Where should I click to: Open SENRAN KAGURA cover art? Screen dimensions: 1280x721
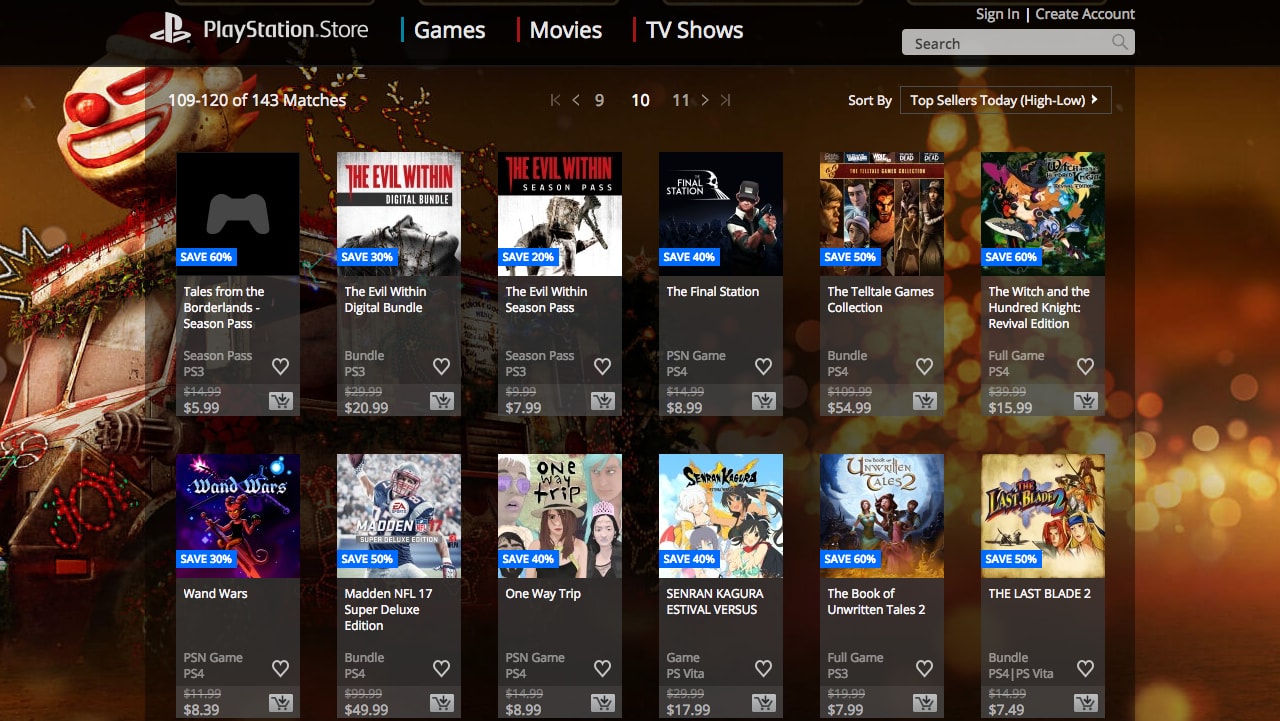pyautogui.click(x=721, y=516)
